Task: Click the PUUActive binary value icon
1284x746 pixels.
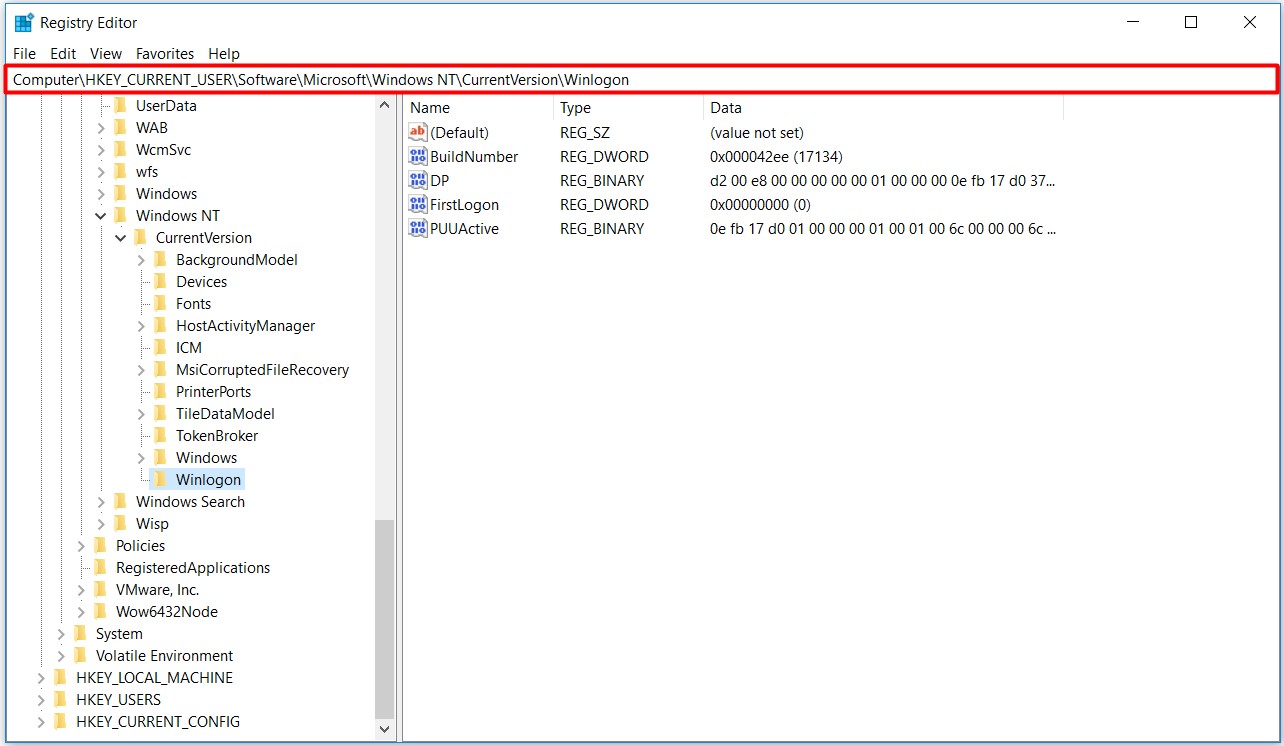Action: click(418, 228)
